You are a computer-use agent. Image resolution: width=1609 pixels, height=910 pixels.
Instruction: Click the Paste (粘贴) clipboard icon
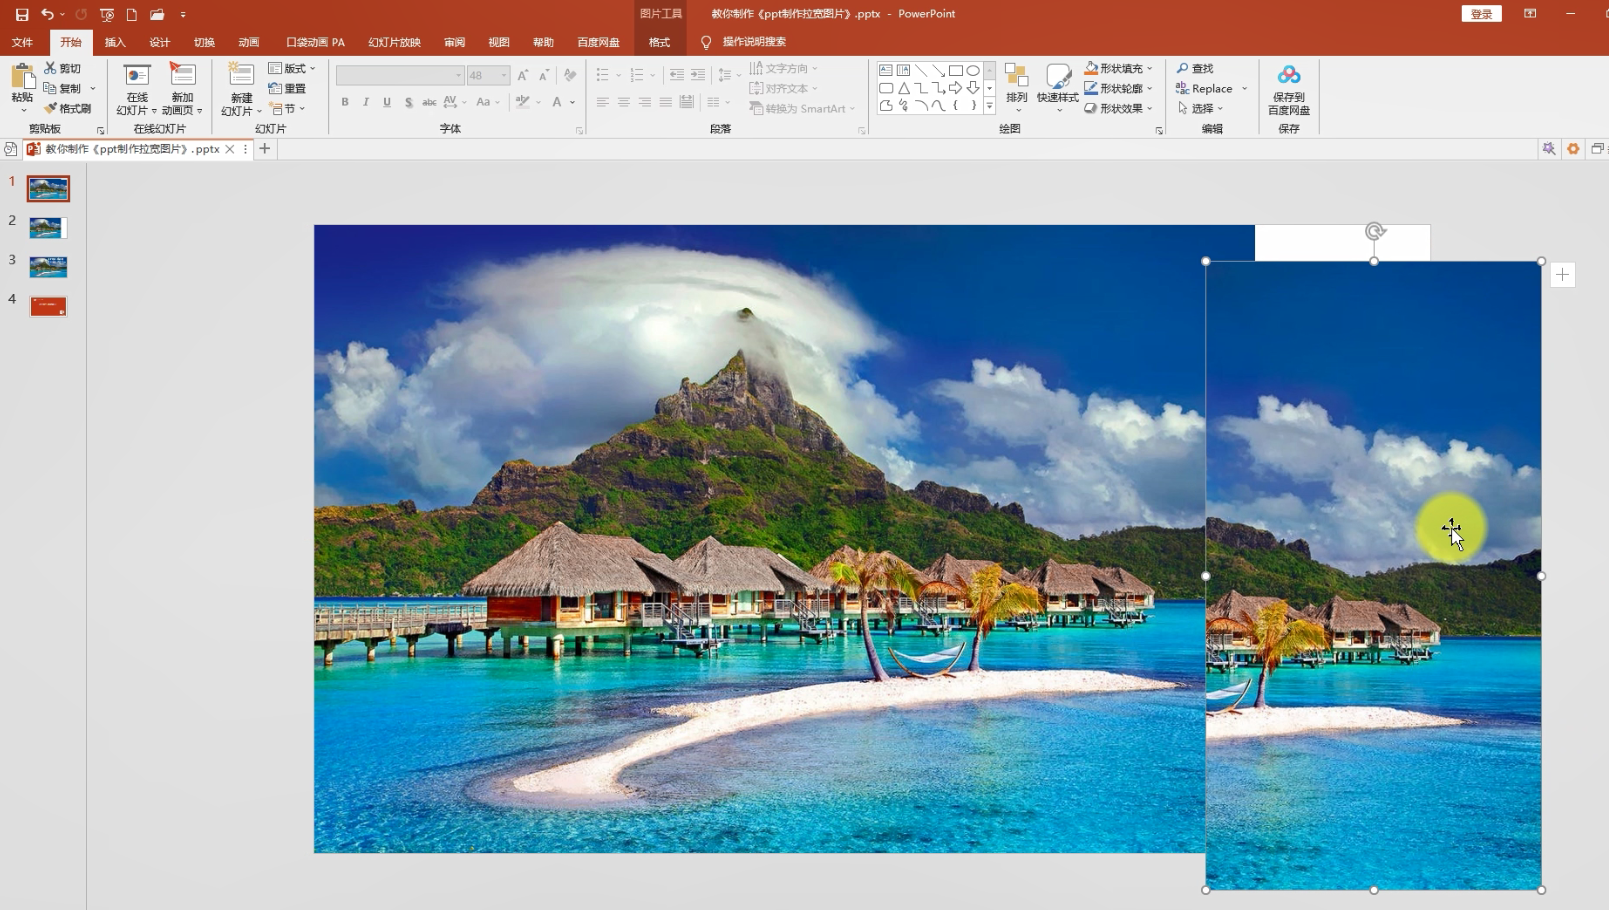click(x=22, y=78)
